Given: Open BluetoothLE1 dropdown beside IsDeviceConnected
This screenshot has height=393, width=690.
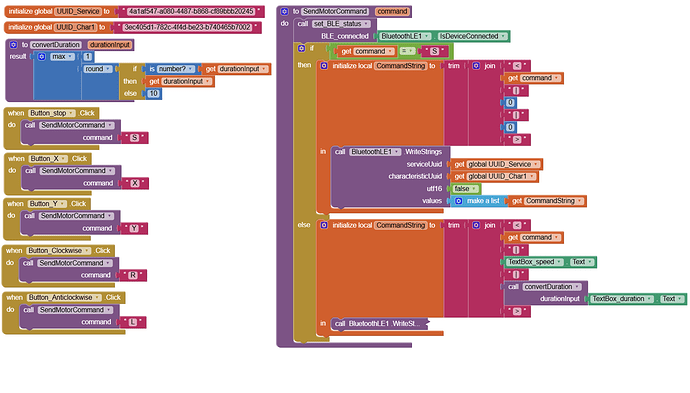Looking at the screenshot, I should [426, 37].
